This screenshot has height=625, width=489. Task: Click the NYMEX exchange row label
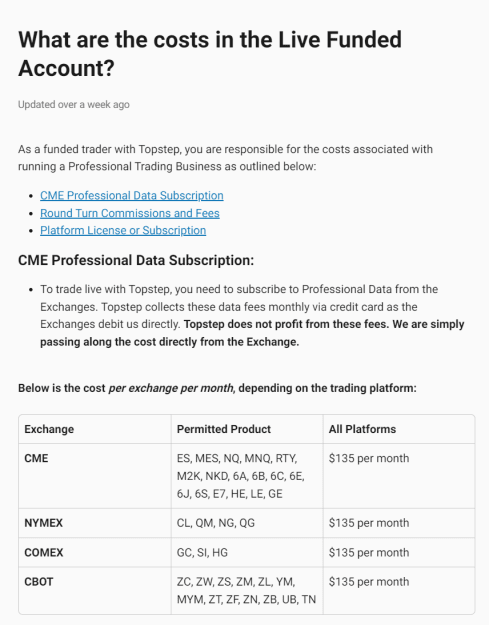43,523
